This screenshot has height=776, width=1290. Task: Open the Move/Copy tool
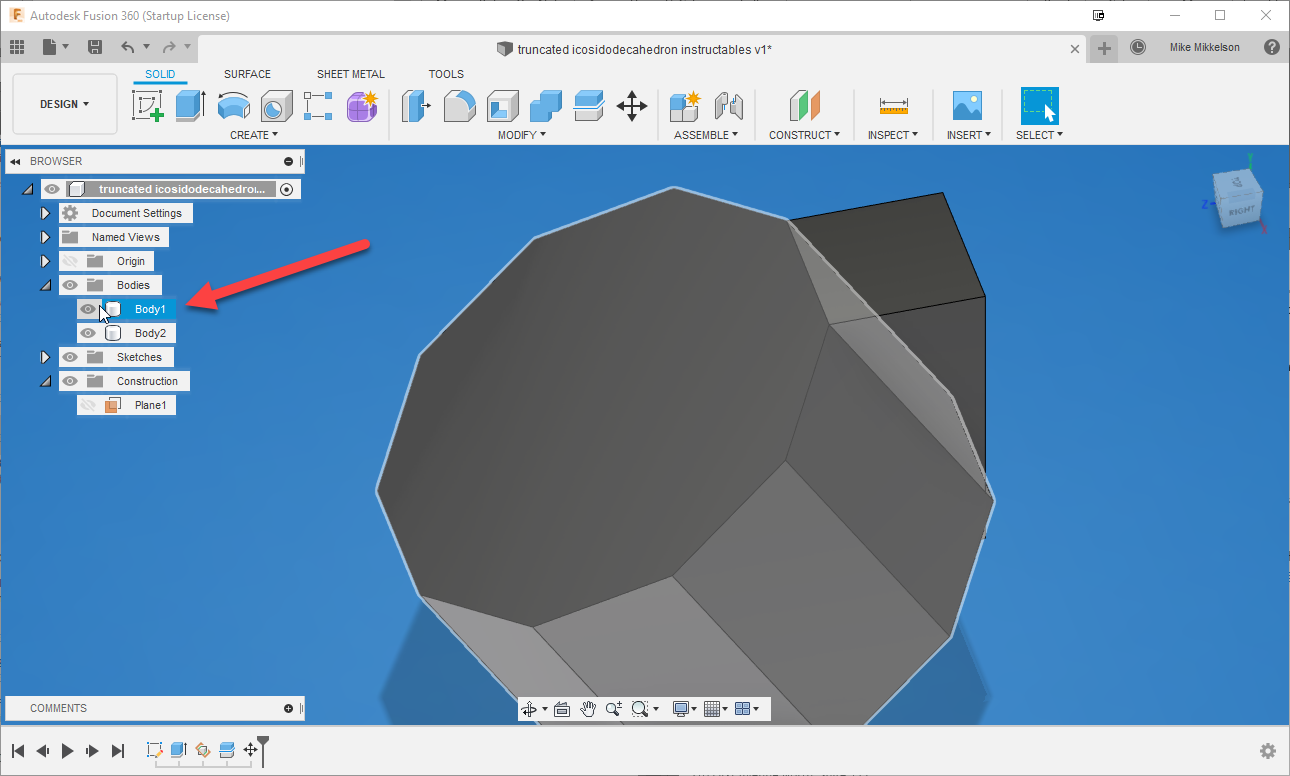[632, 105]
